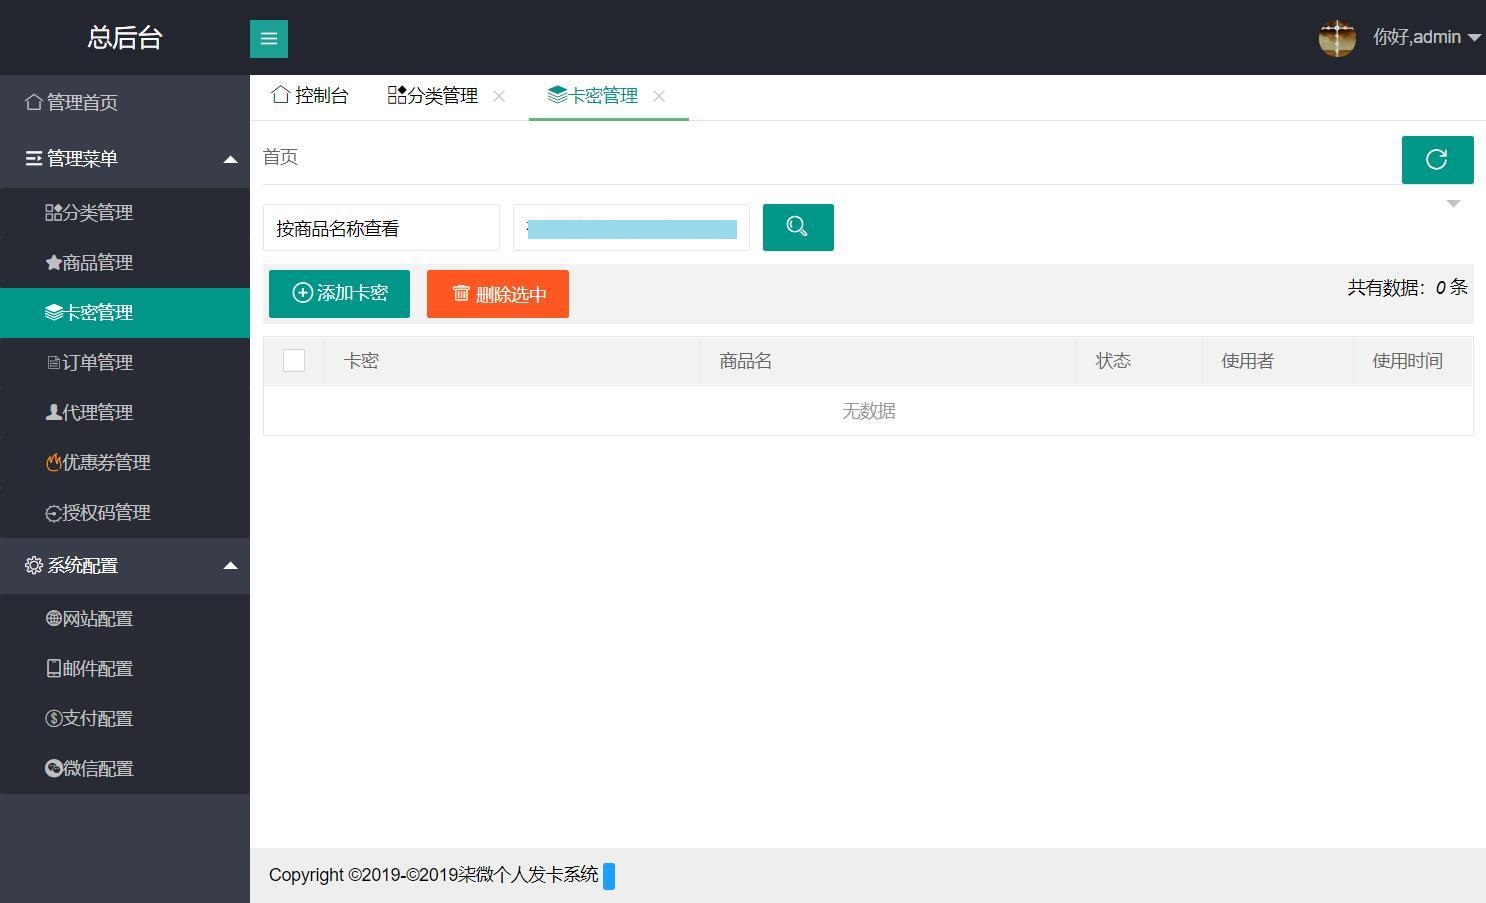The height and width of the screenshot is (903, 1486).
Task: Close the 卡密管理 tab
Action: pos(659,96)
